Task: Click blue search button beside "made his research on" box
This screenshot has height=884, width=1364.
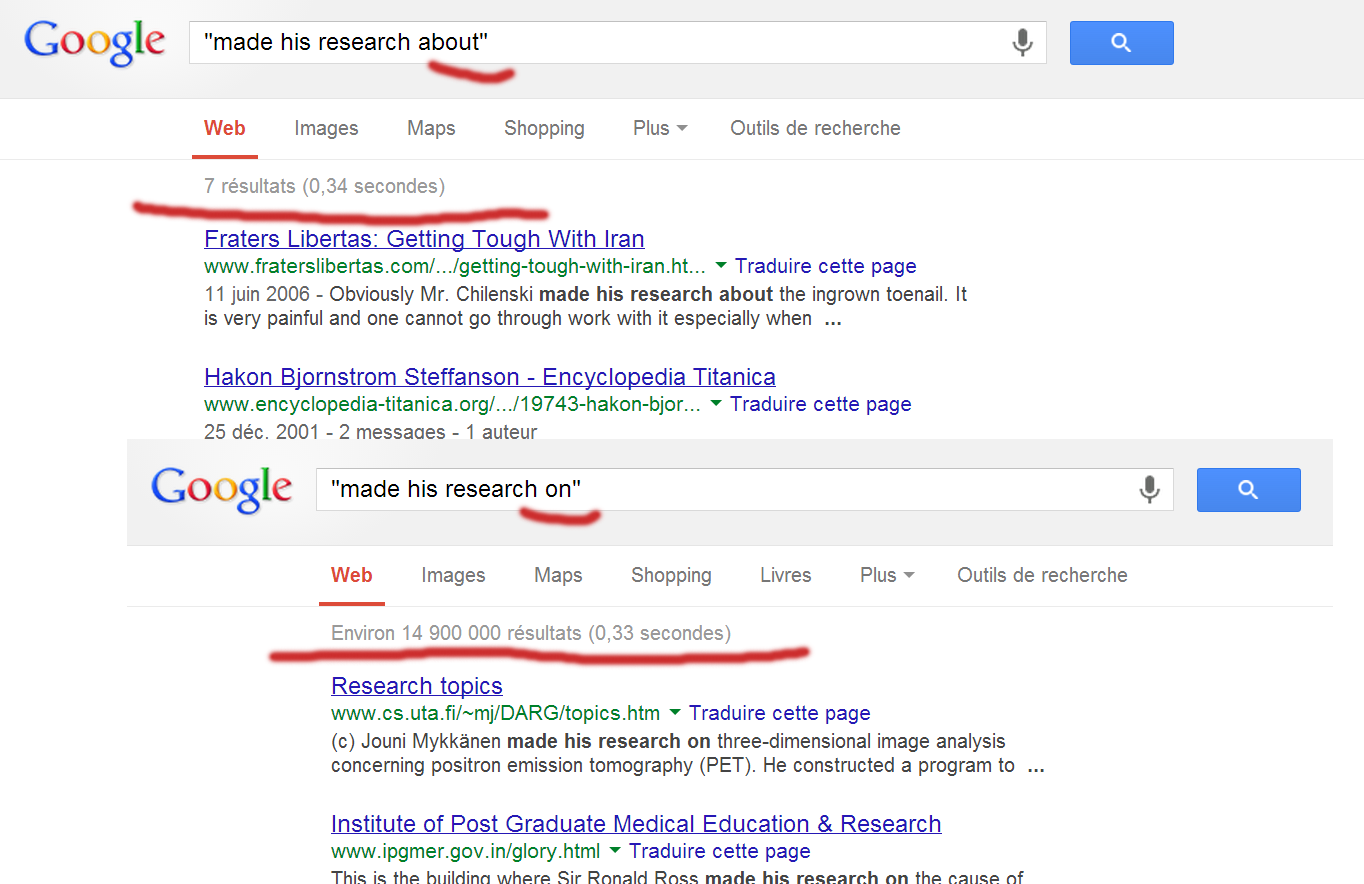Action: click(1248, 489)
